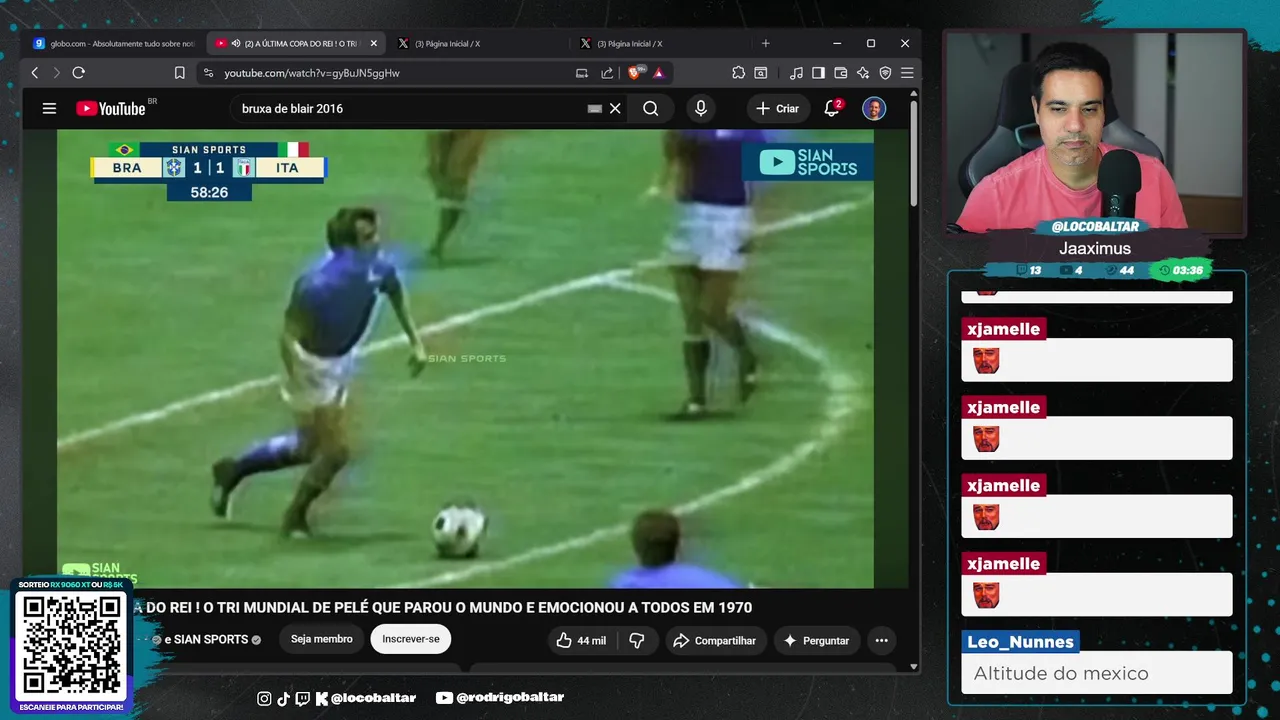Click the Perguntar button
1280x720 pixels.
click(x=816, y=640)
